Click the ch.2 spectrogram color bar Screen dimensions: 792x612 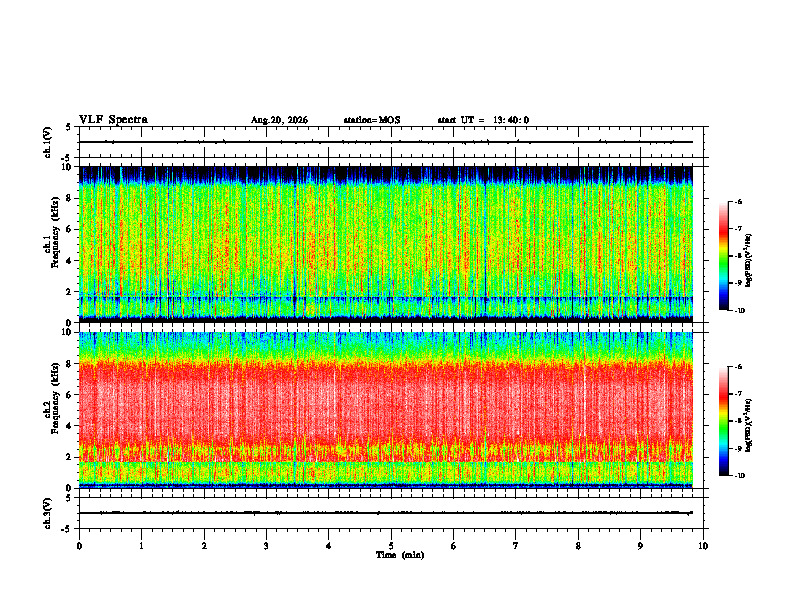[x=724, y=421]
